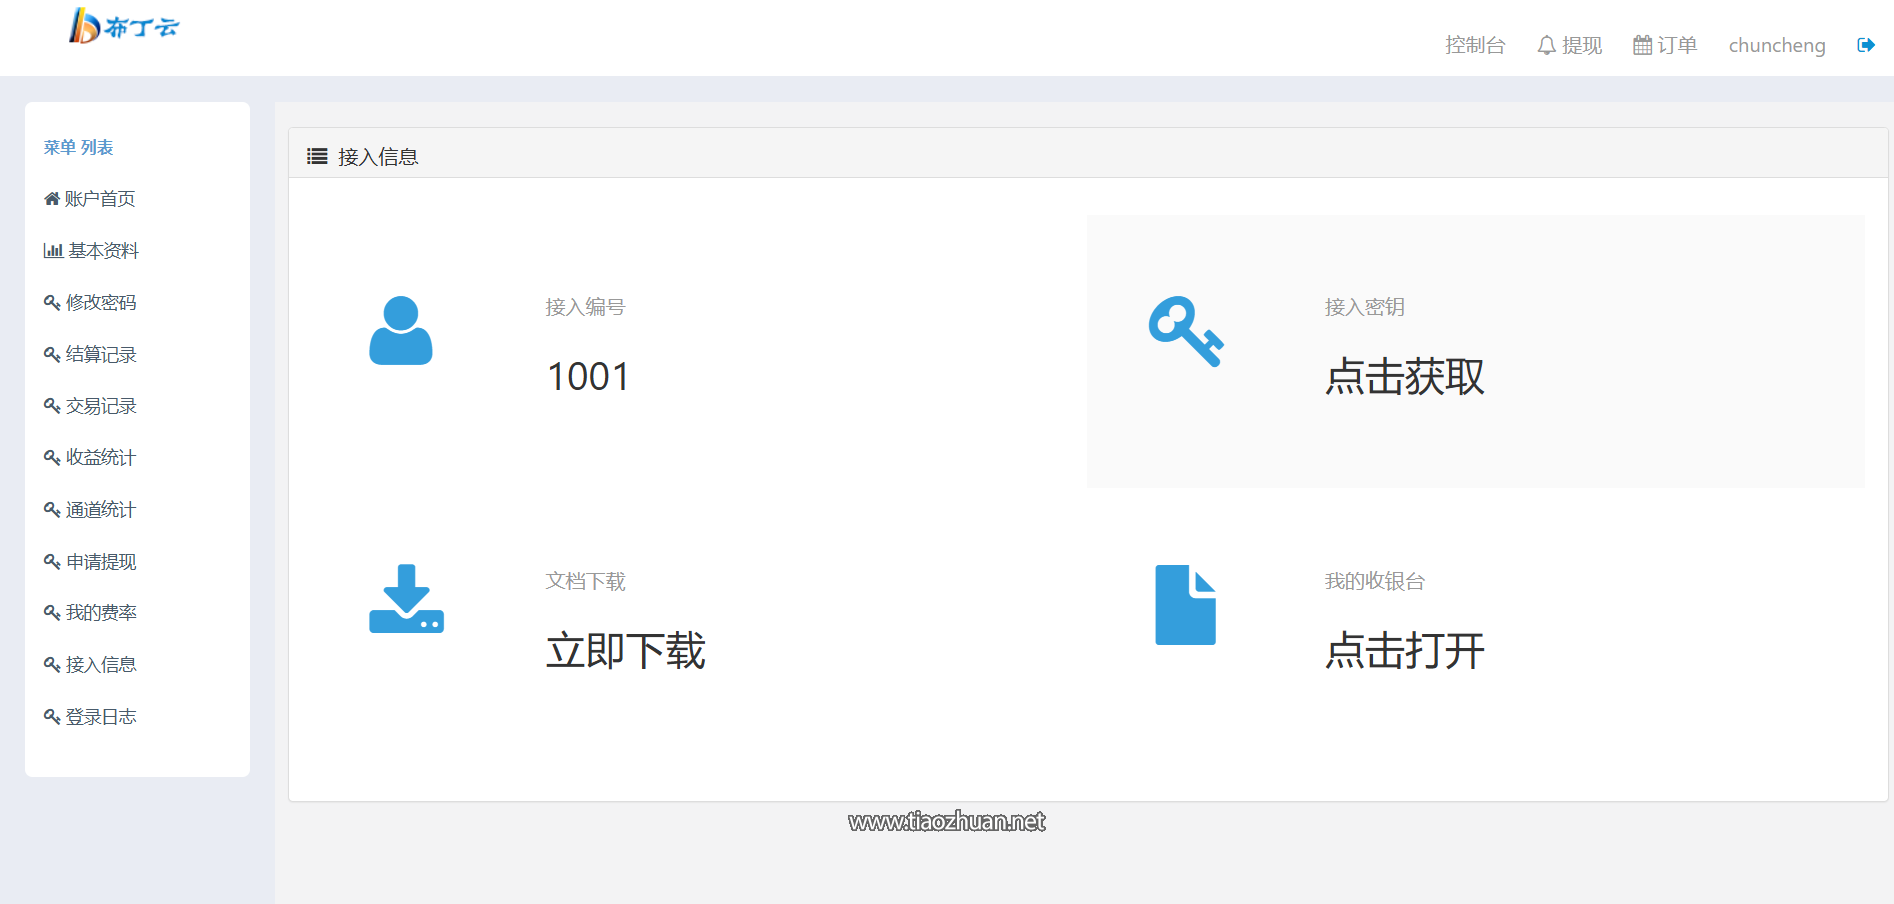
Task: Click the home icon beside 账户首页
Action: click(51, 198)
